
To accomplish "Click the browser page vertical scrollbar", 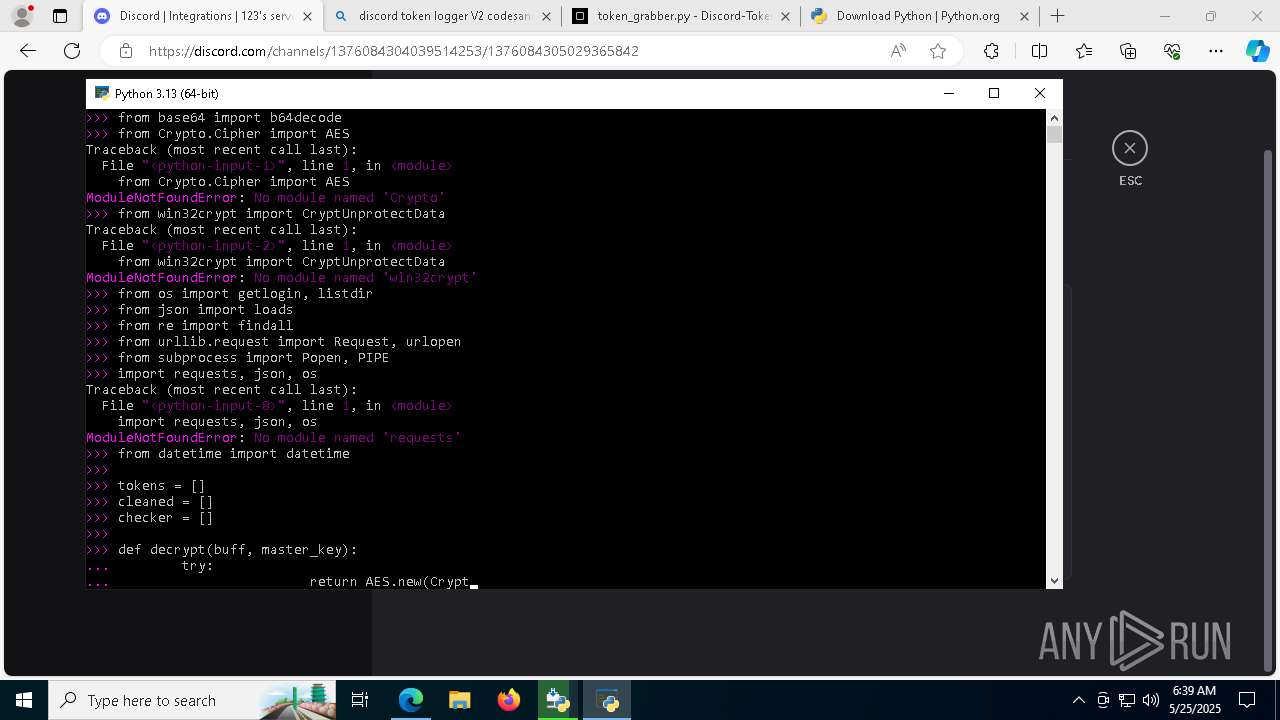I will (1269, 410).
